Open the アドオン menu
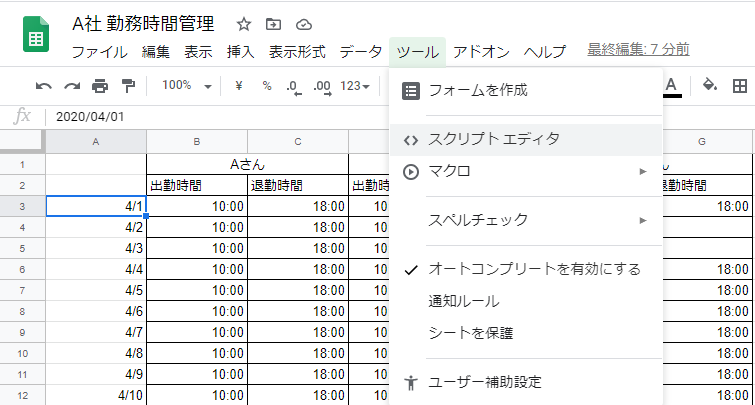 481,52
